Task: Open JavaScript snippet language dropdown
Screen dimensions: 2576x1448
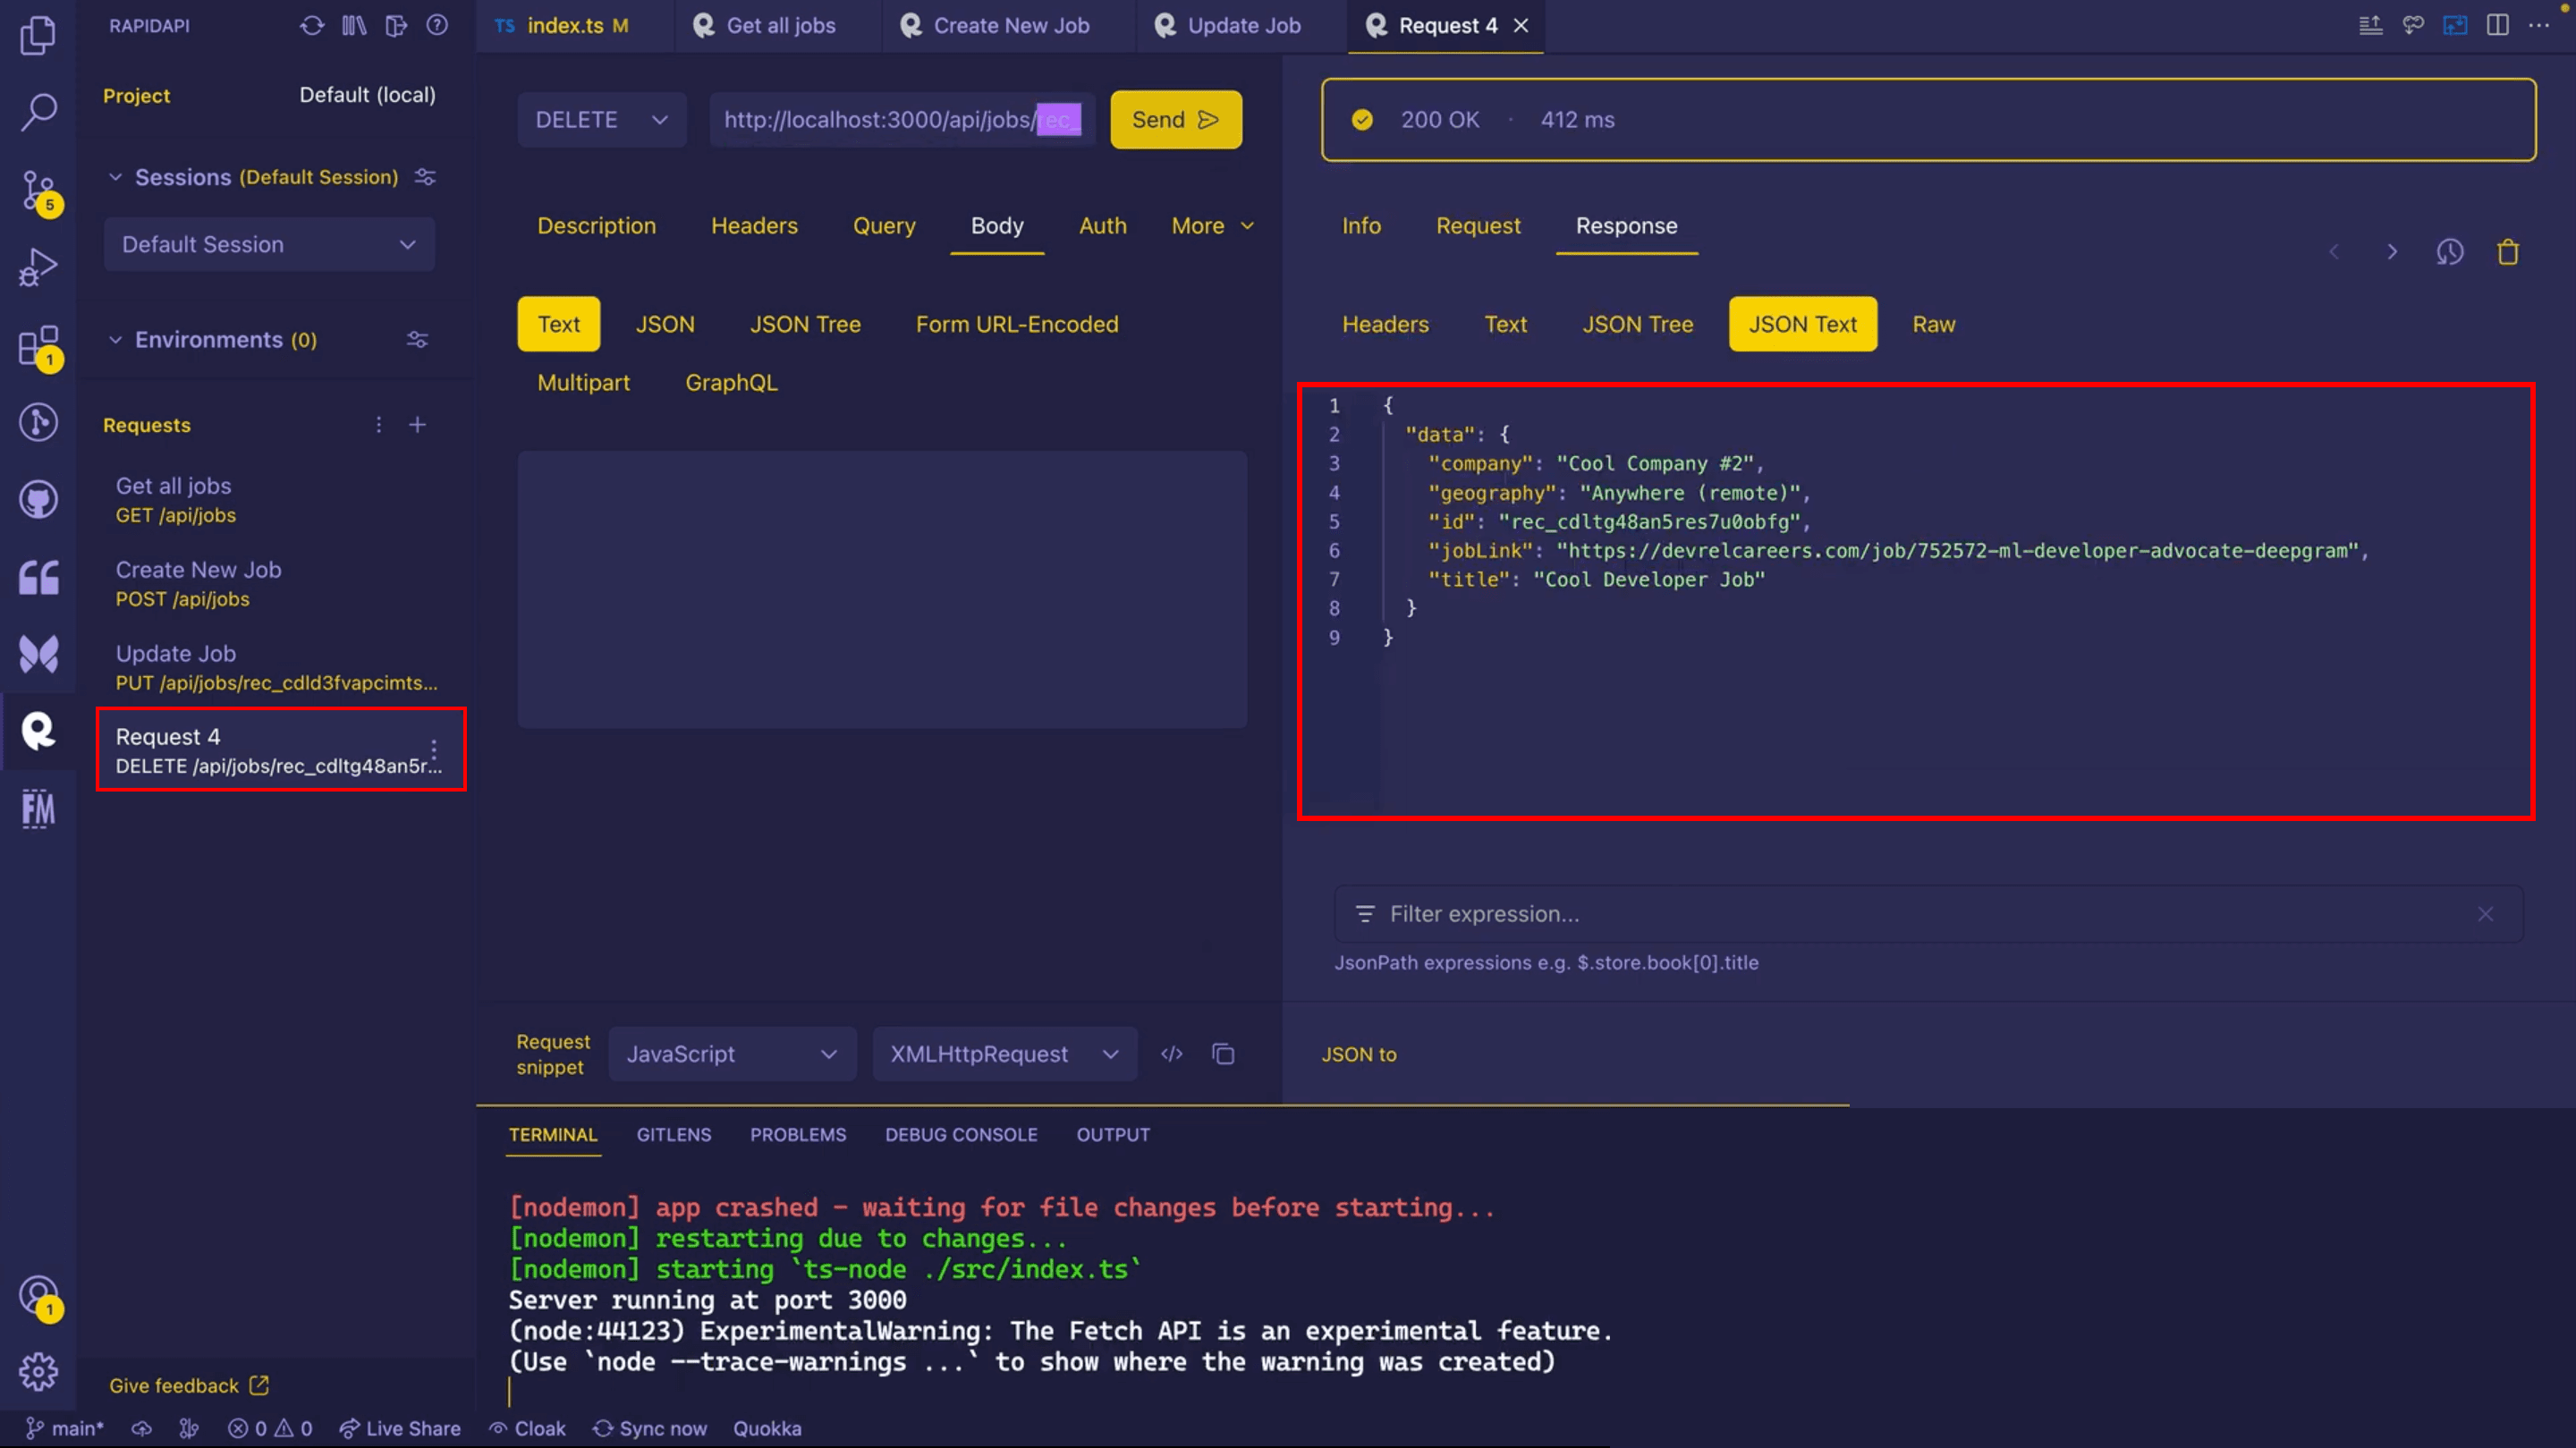Action: point(732,1054)
